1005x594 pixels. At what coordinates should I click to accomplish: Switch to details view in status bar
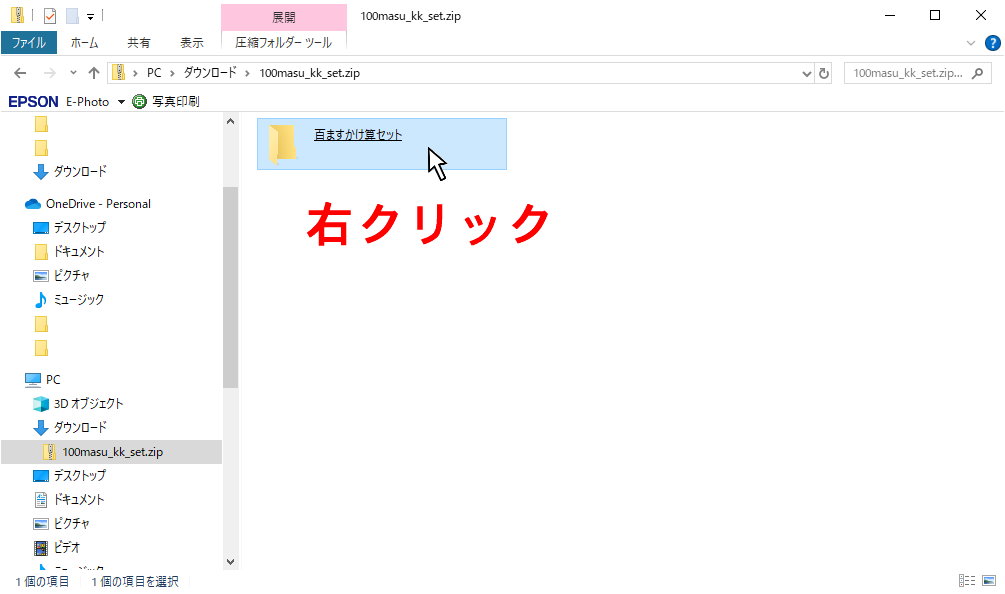(967, 581)
